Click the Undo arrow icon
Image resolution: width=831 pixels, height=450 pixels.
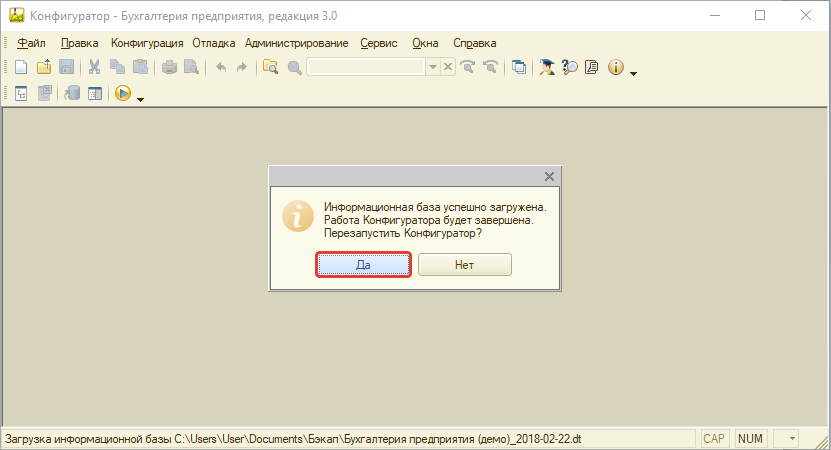221,67
